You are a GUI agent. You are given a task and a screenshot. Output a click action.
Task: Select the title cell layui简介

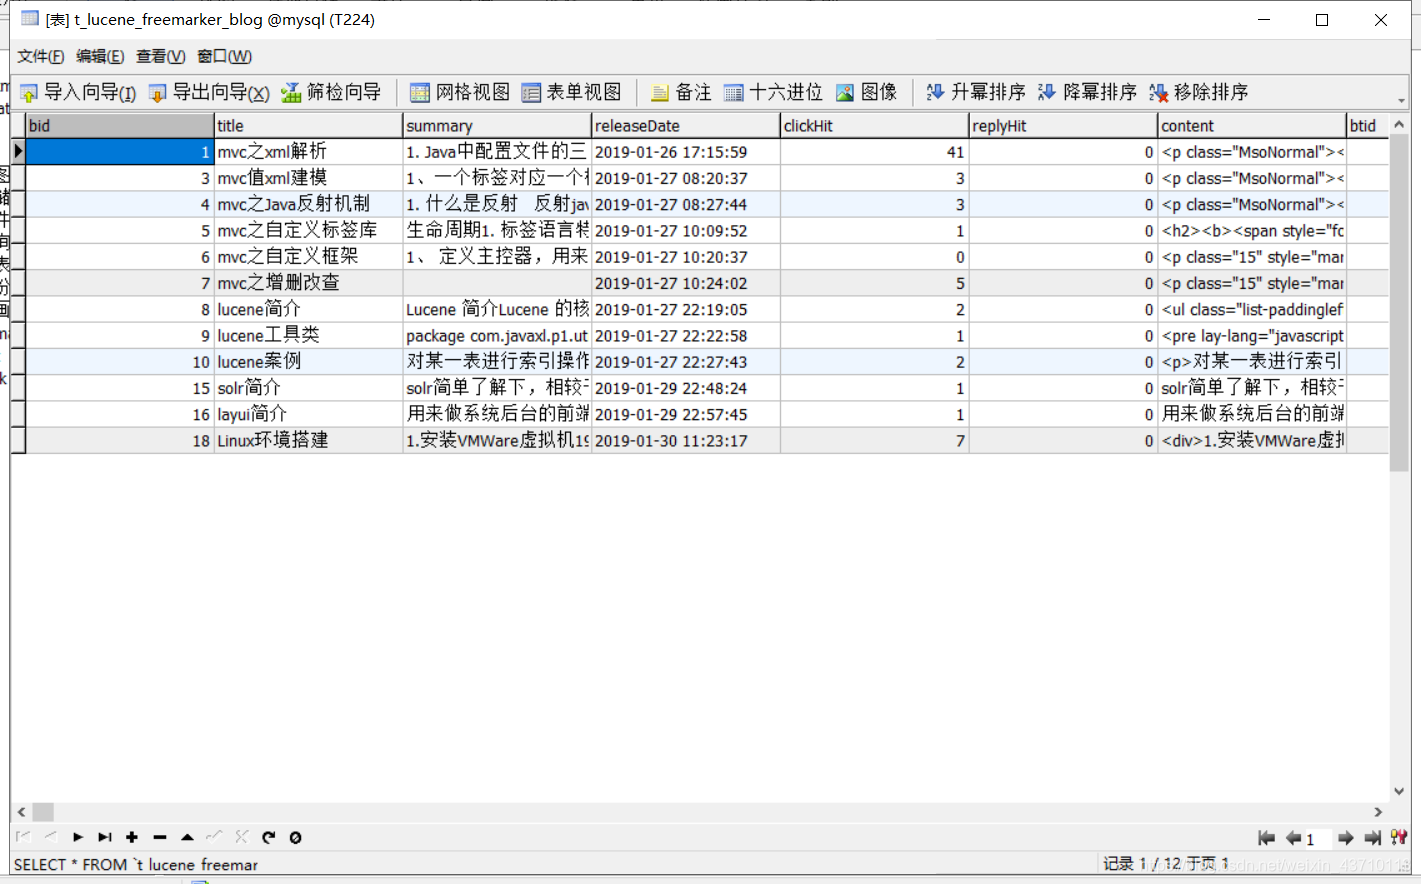(308, 414)
